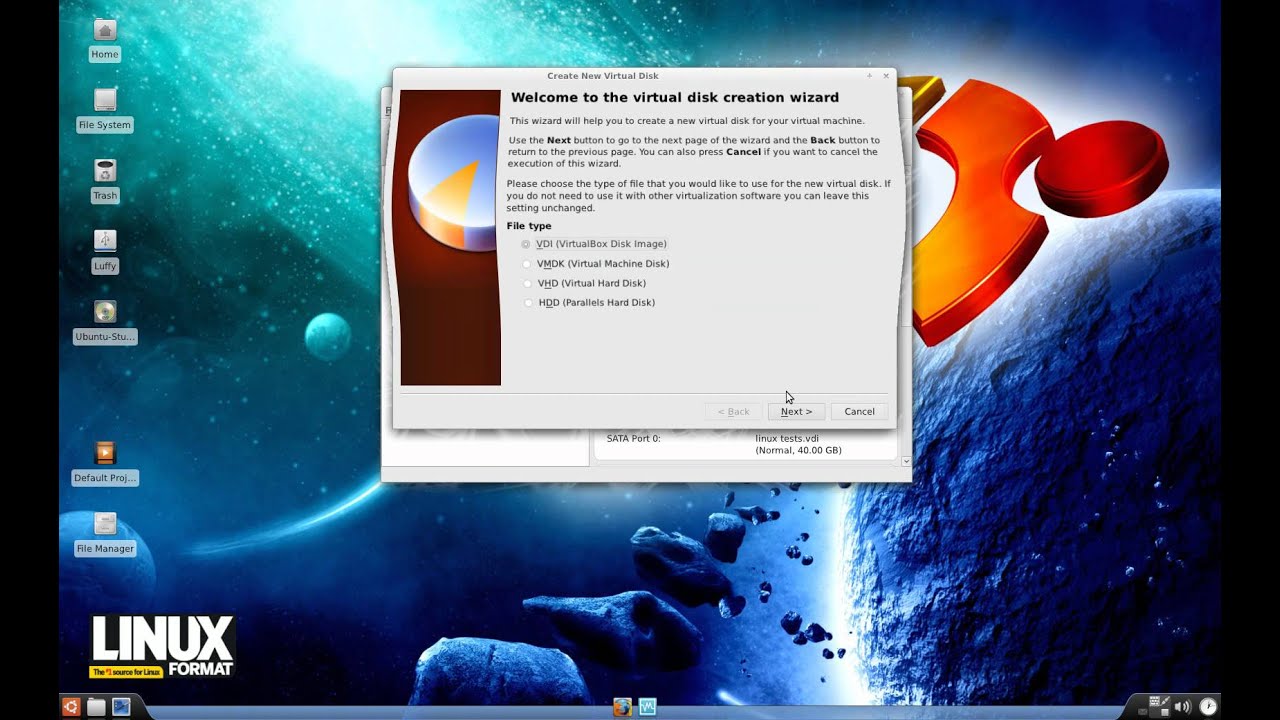
Task: Open the volume control tray icon
Action: point(1183,707)
